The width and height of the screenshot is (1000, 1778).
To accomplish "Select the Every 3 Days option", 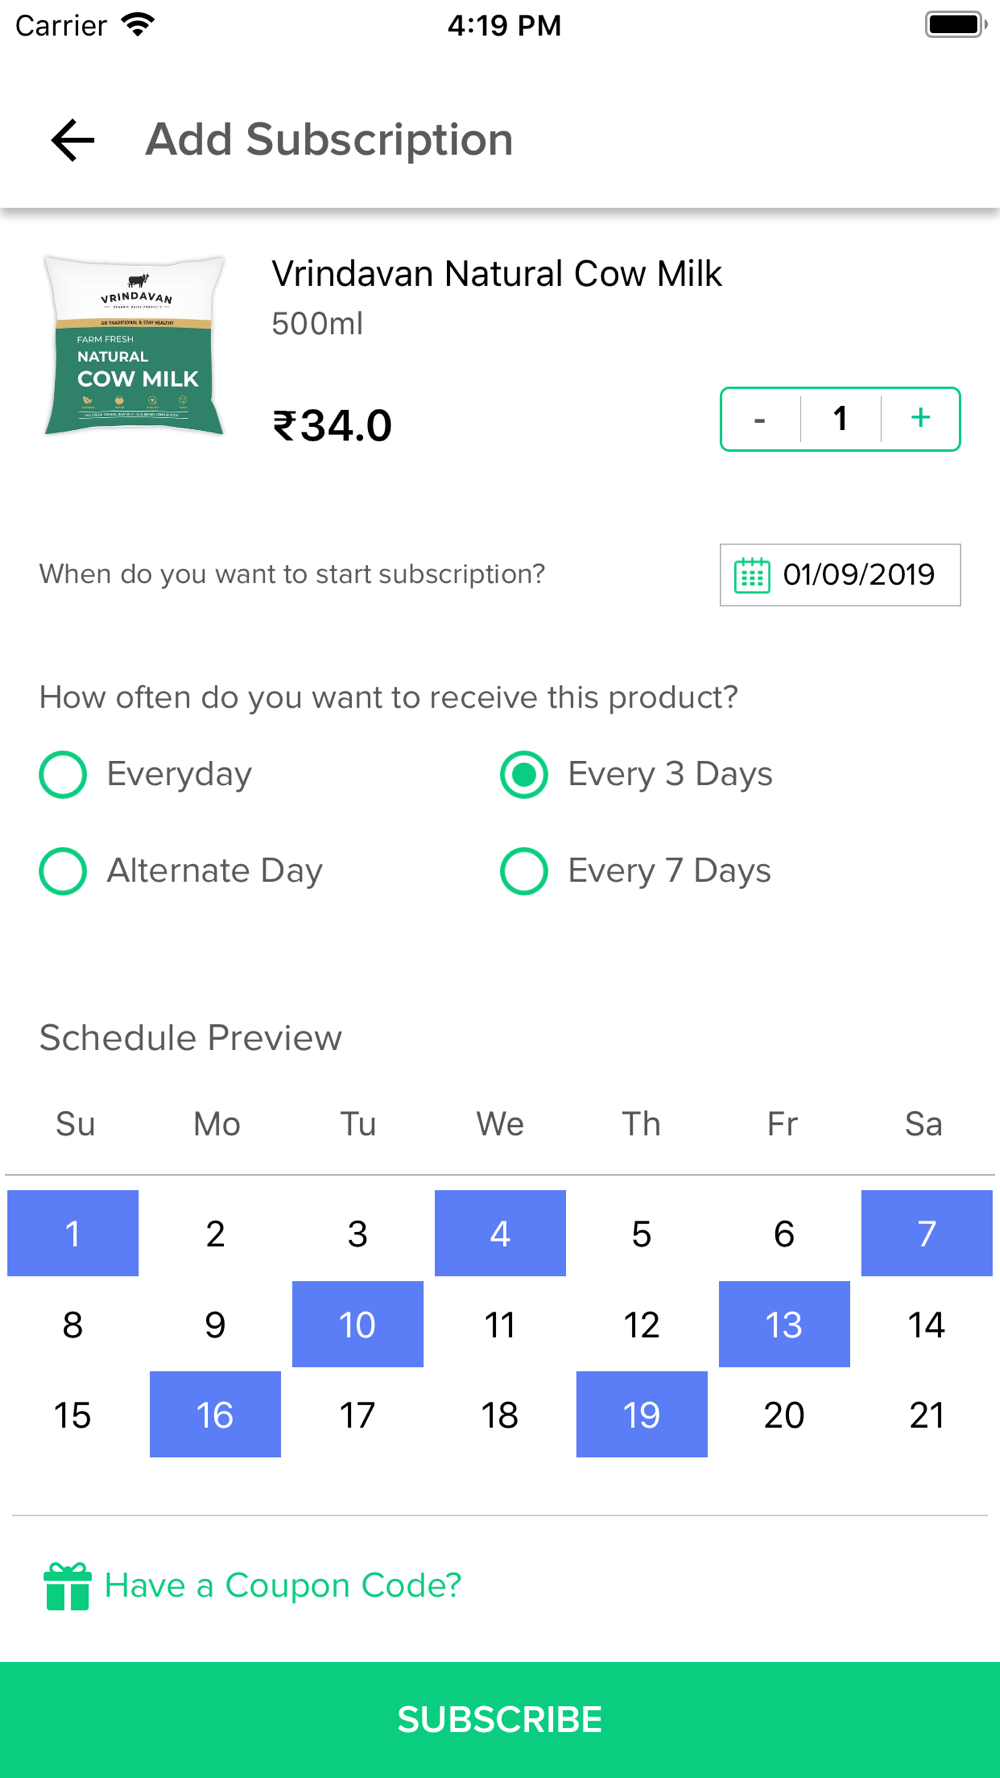I will pos(636,775).
